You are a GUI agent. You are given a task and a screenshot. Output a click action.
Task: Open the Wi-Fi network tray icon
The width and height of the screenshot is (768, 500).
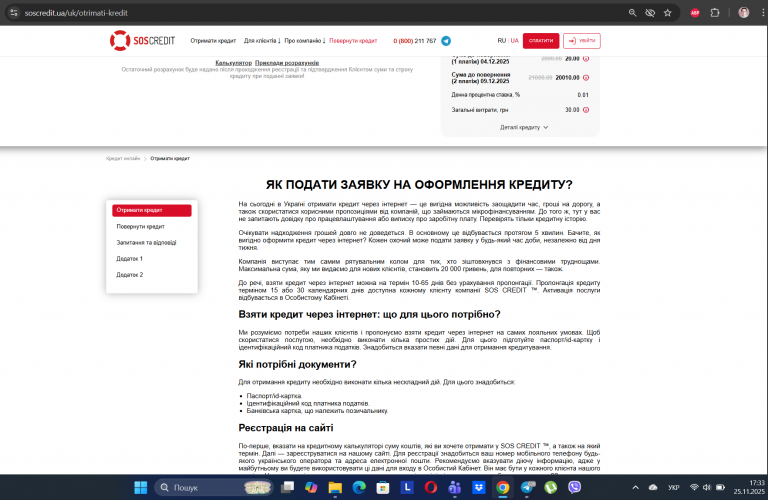[x=694, y=487]
